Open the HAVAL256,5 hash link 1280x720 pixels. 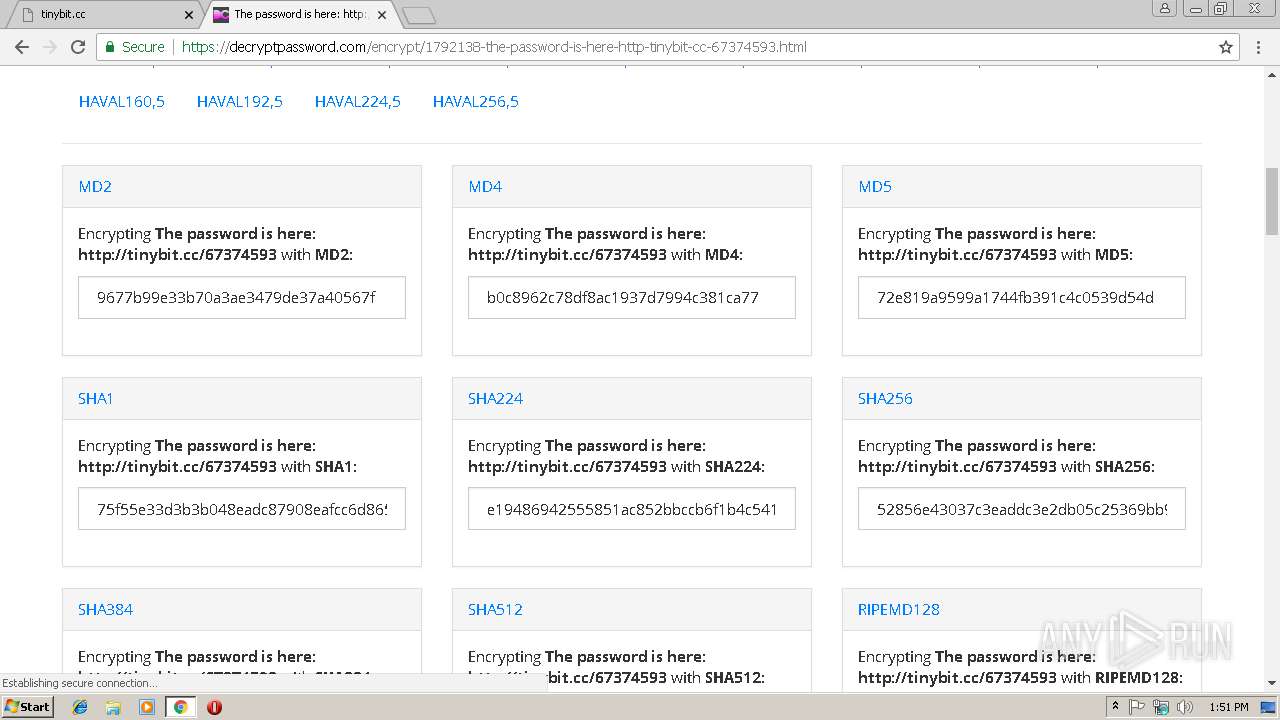(476, 101)
